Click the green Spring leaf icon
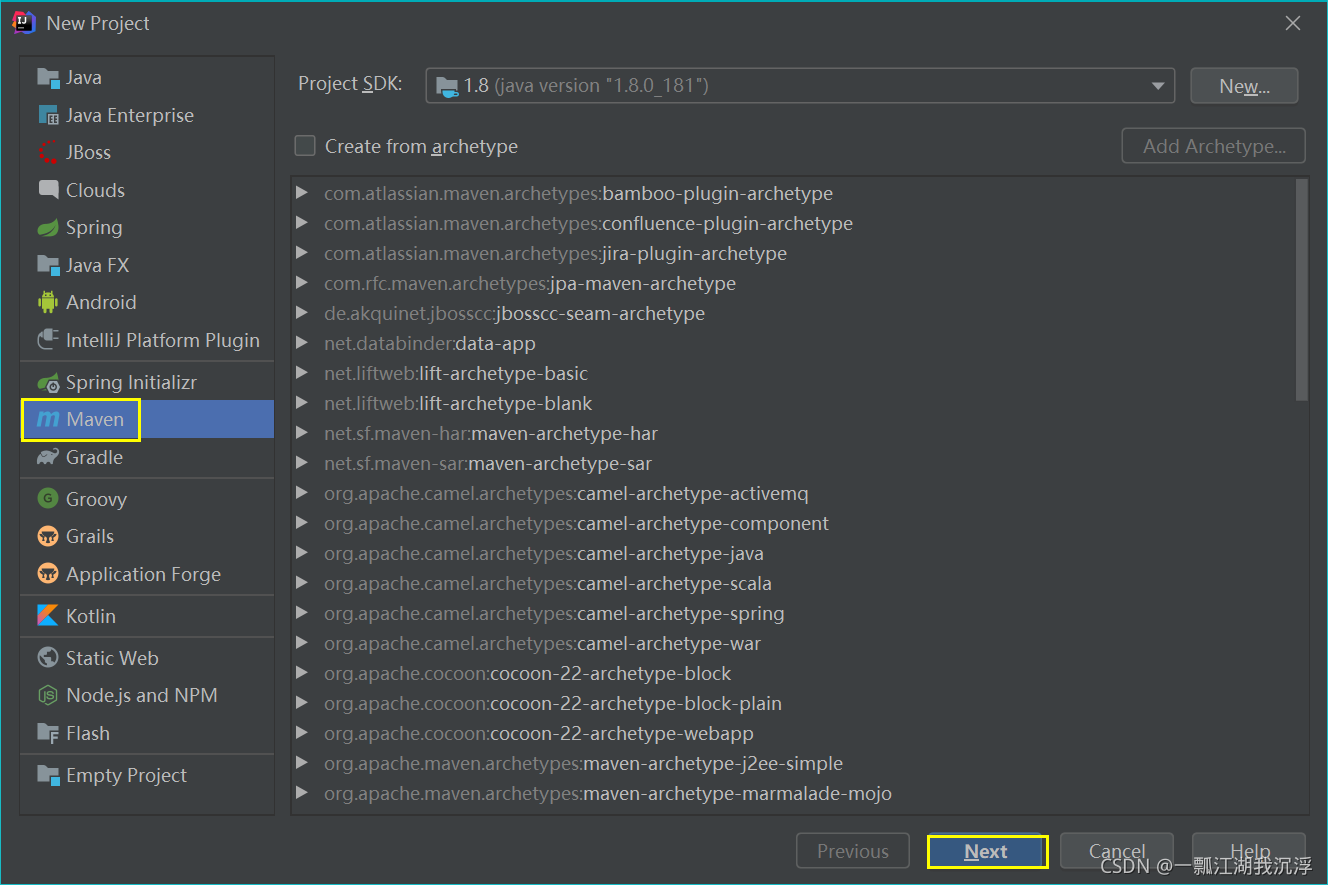 48,228
